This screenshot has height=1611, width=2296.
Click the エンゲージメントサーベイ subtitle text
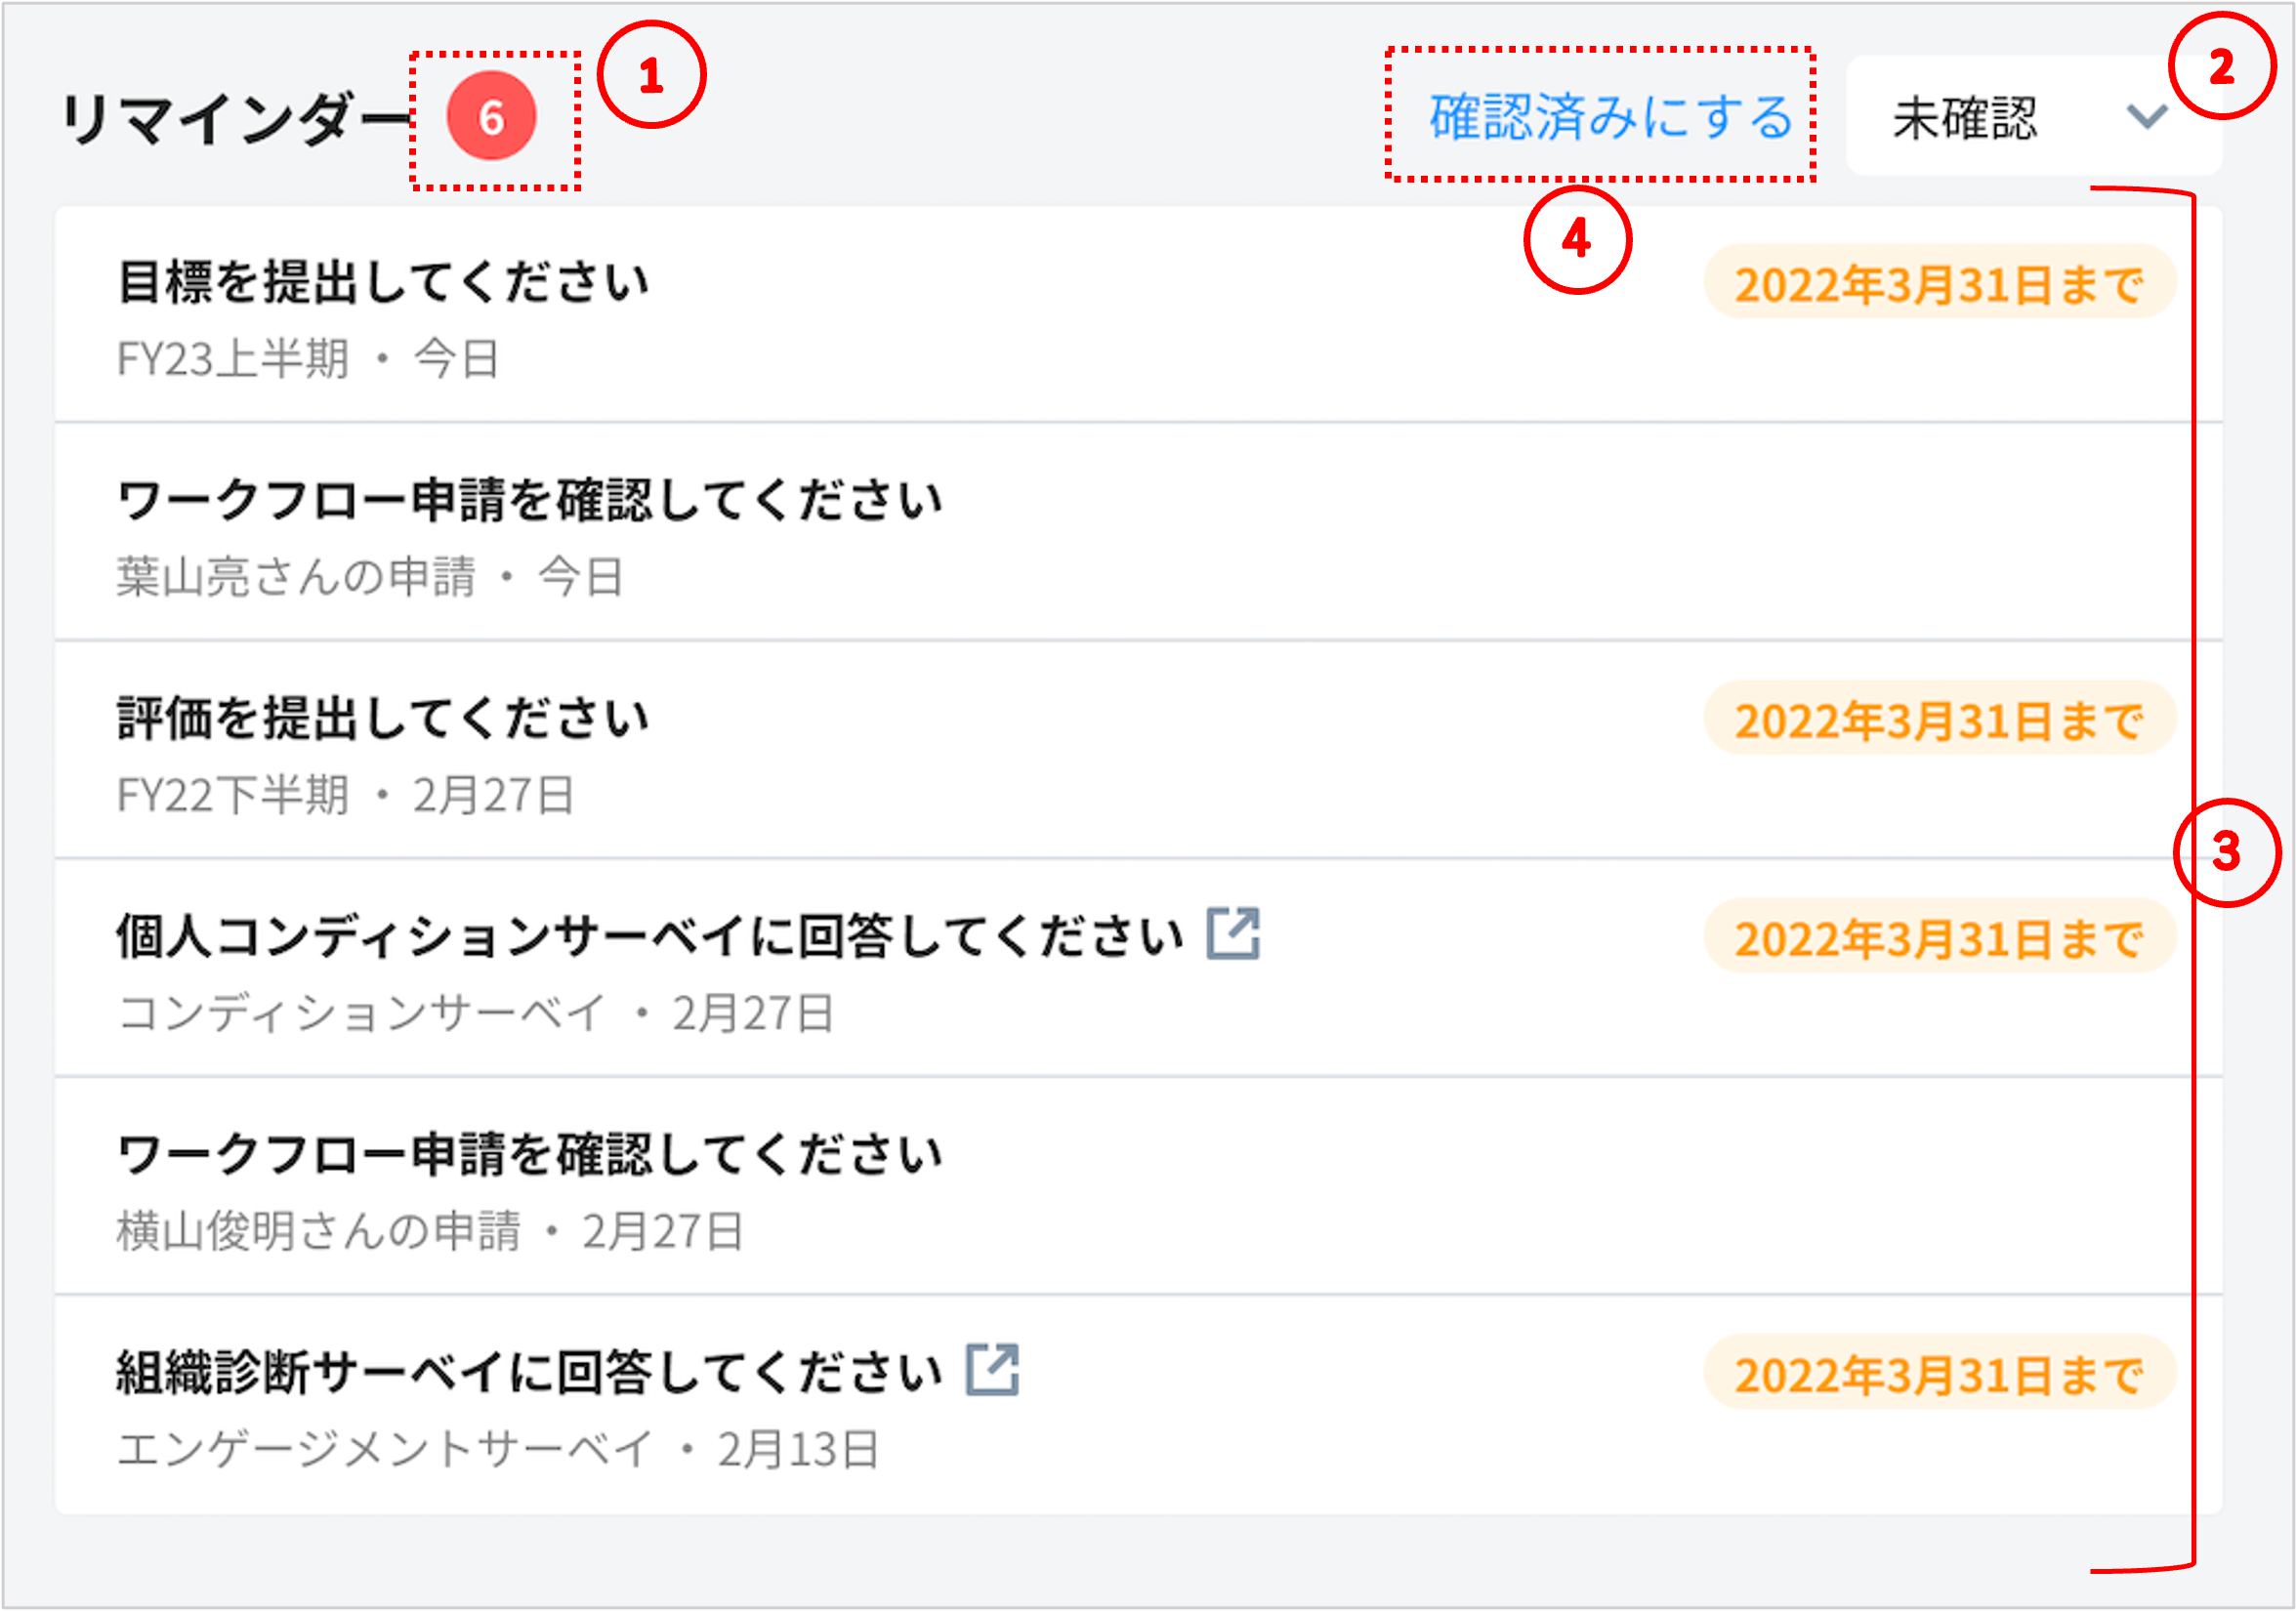tap(385, 1449)
